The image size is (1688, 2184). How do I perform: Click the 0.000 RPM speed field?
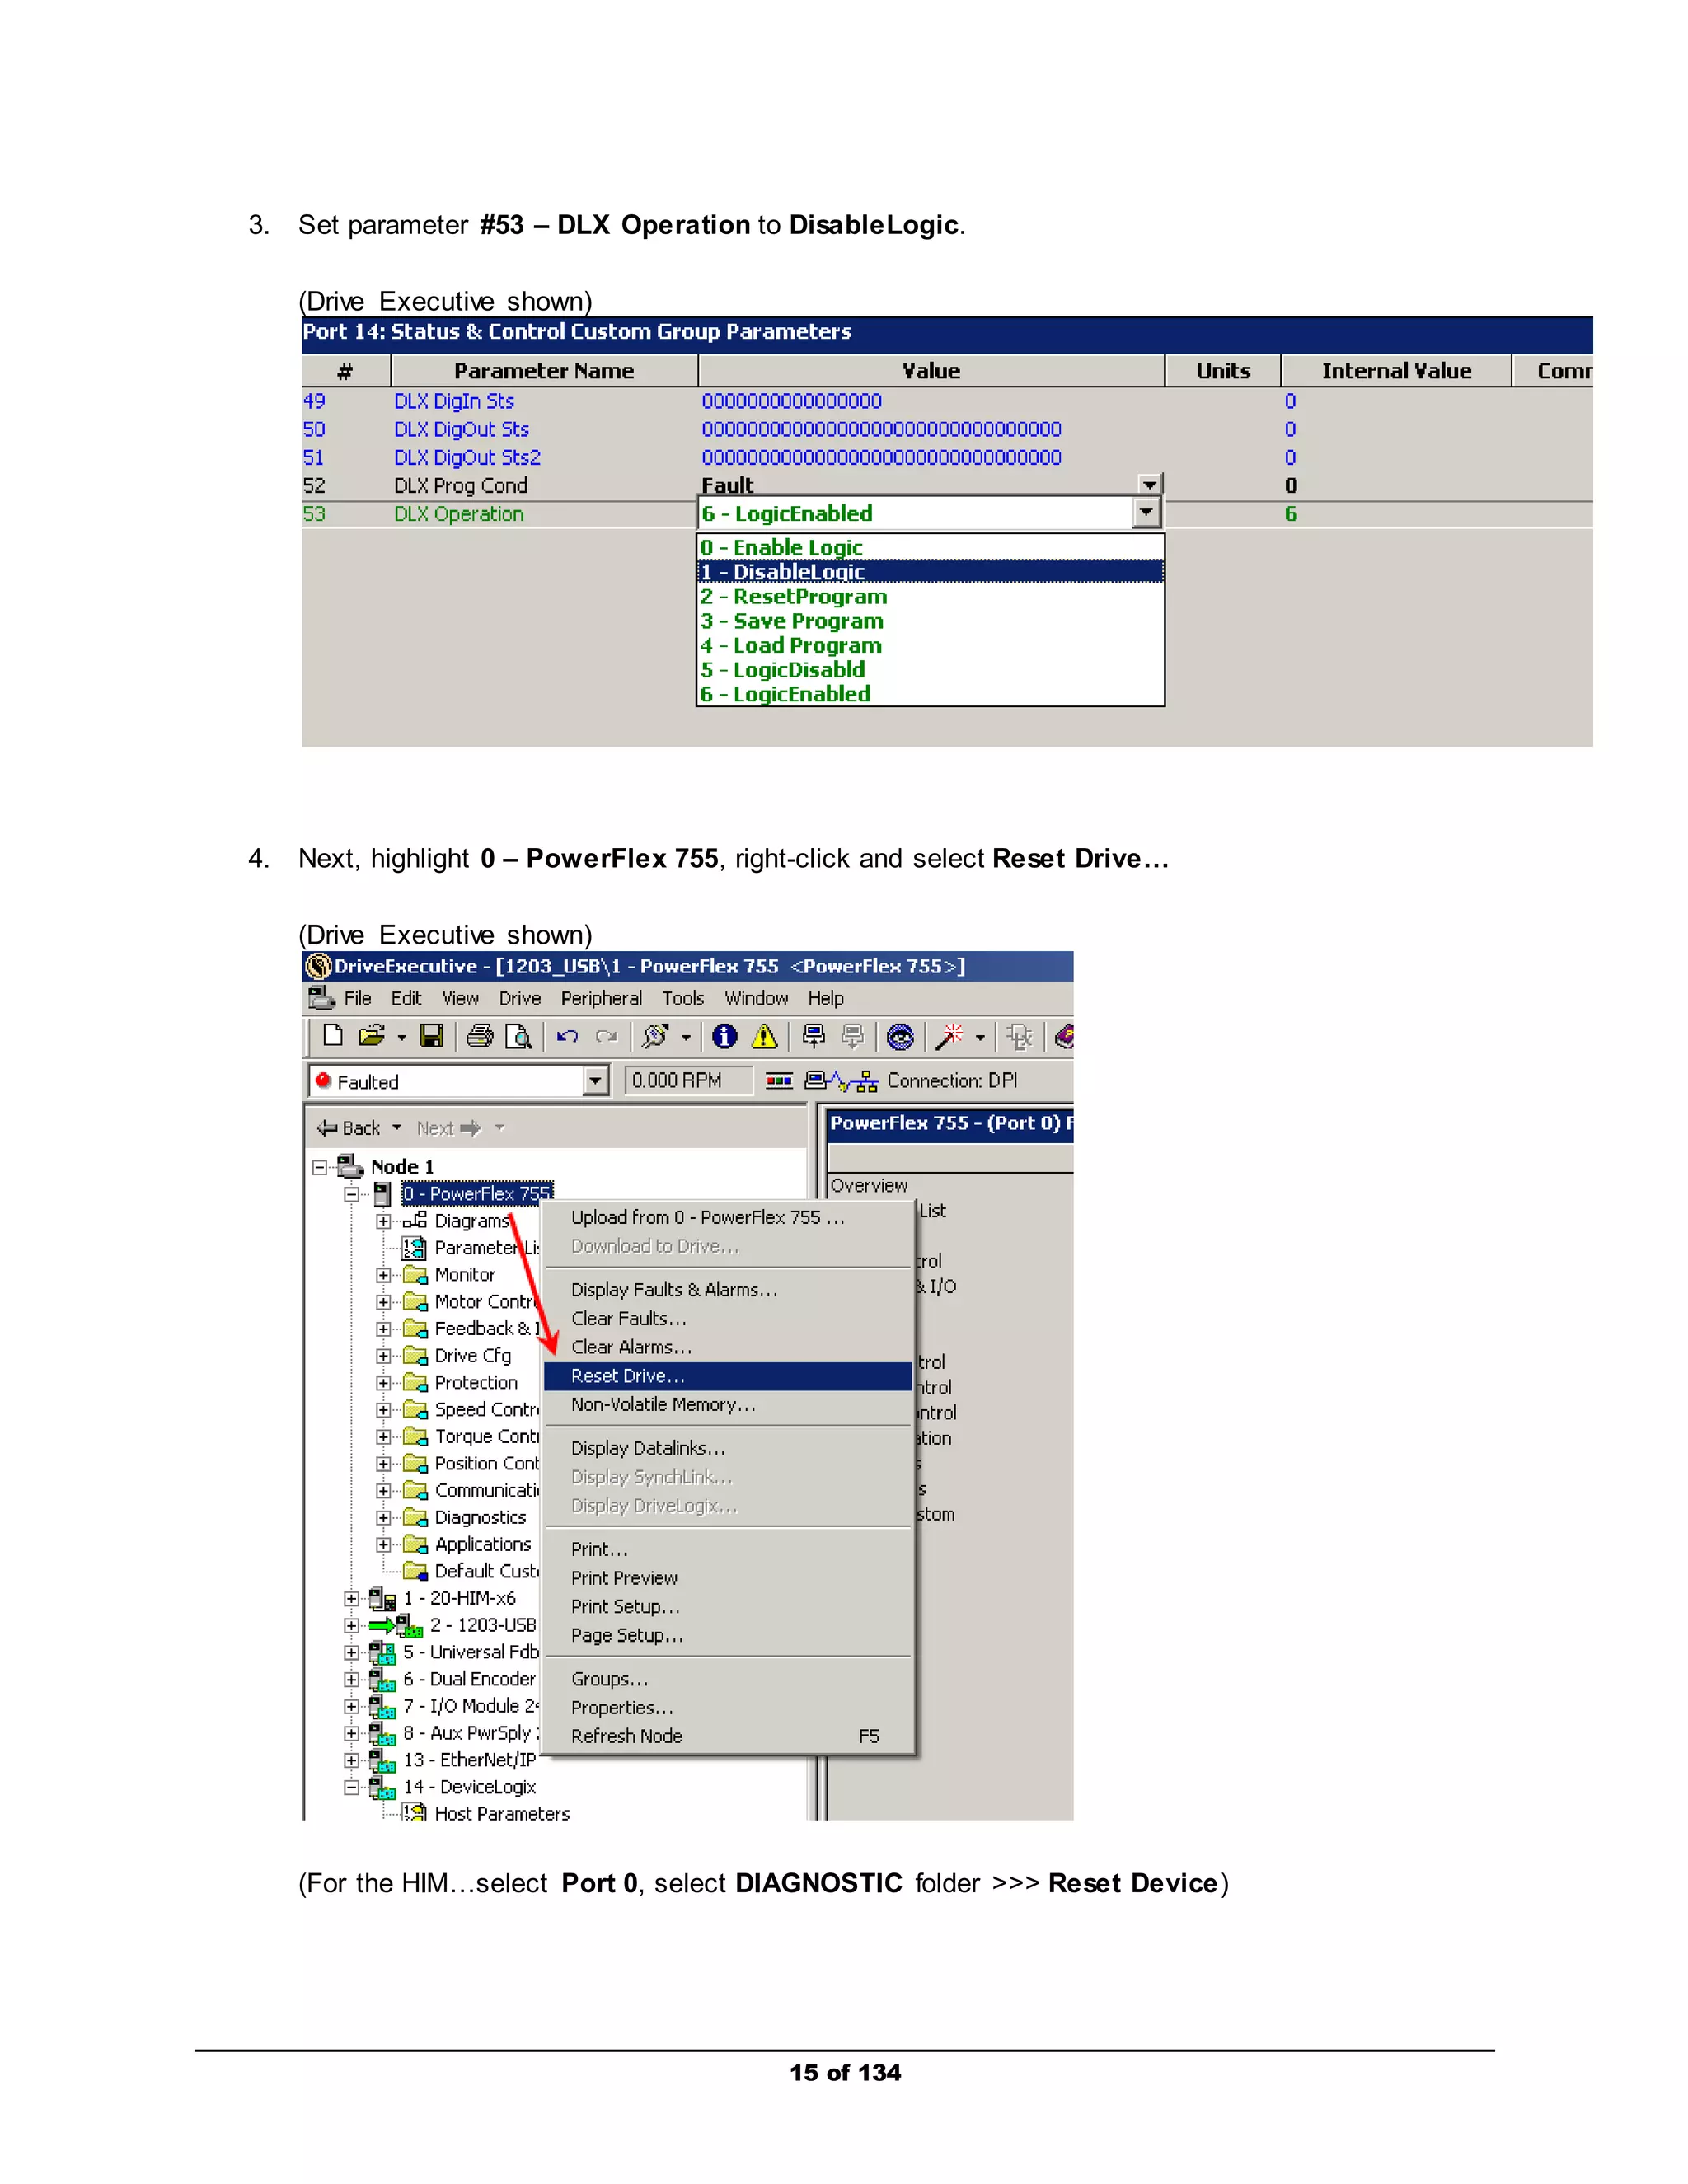pos(689,1080)
